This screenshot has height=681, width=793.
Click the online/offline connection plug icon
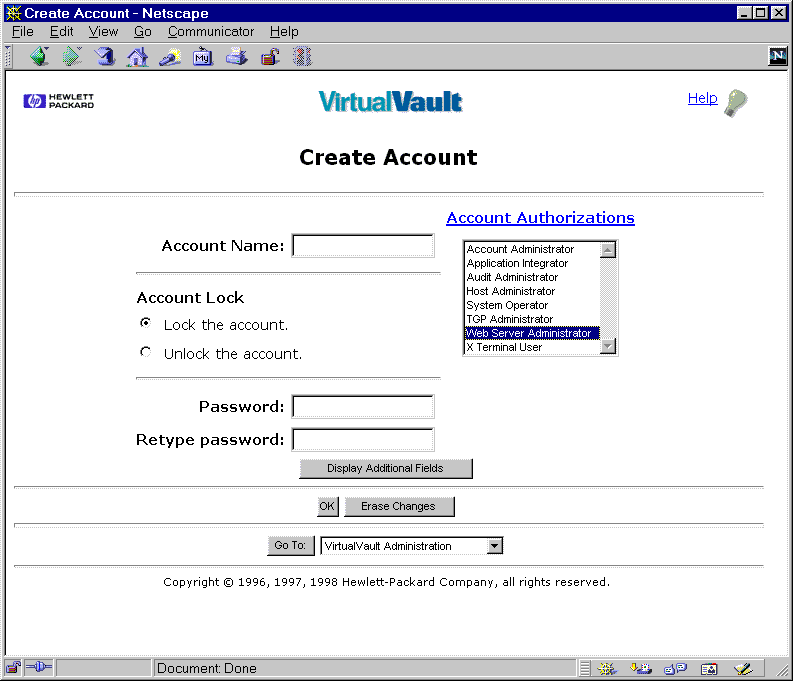pyautogui.click(x=38, y=667)
